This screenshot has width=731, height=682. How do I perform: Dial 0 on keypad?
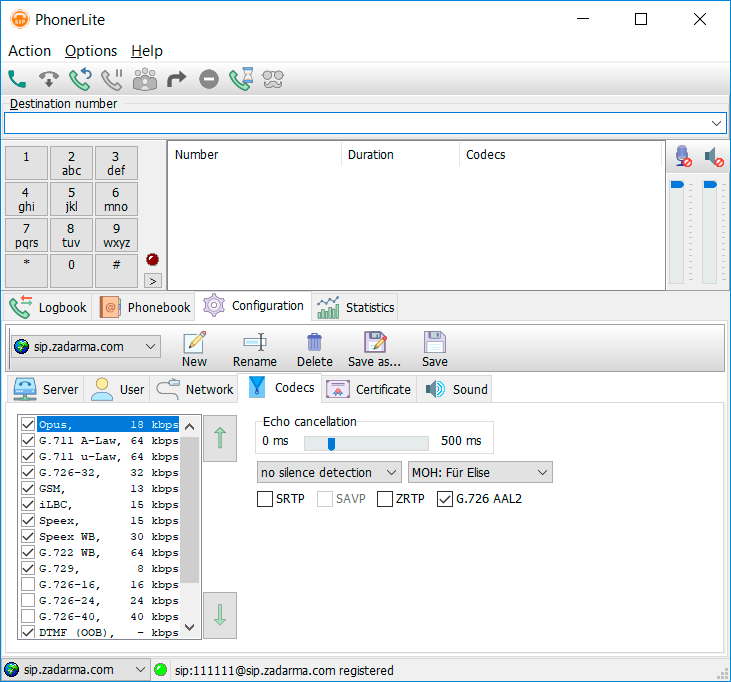(71, 271)
